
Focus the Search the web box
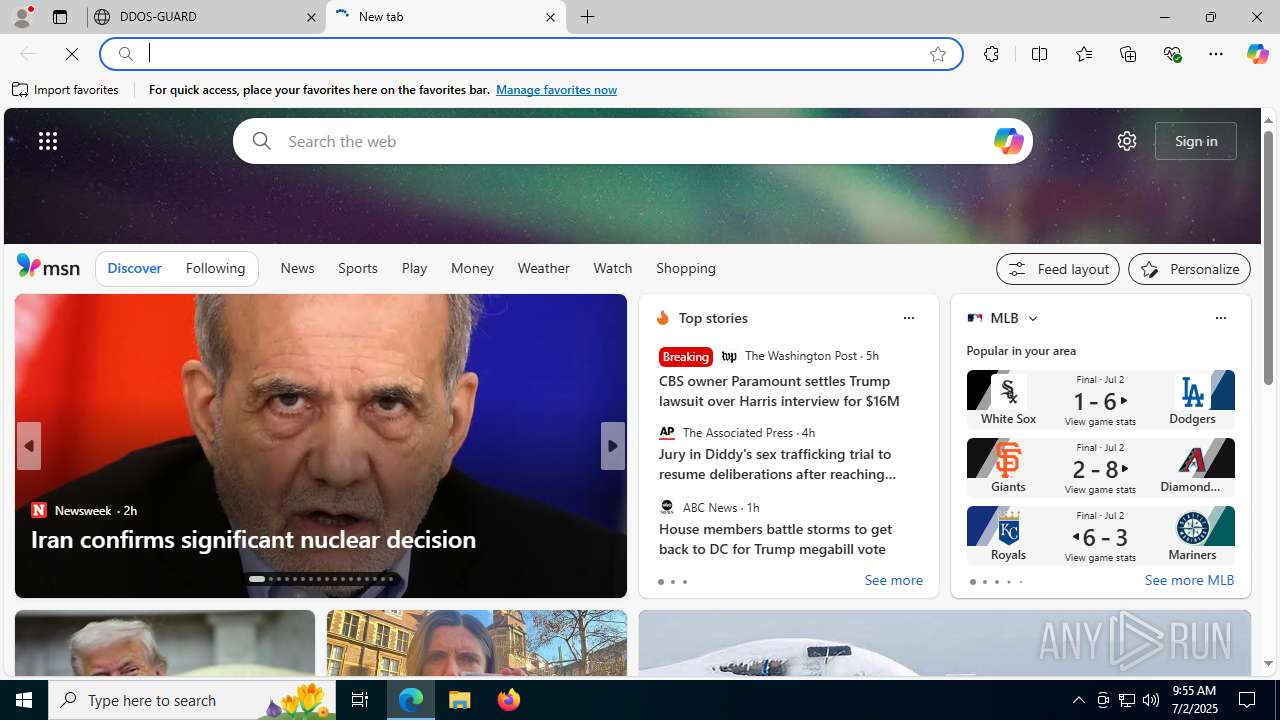[x=632, y=141]
